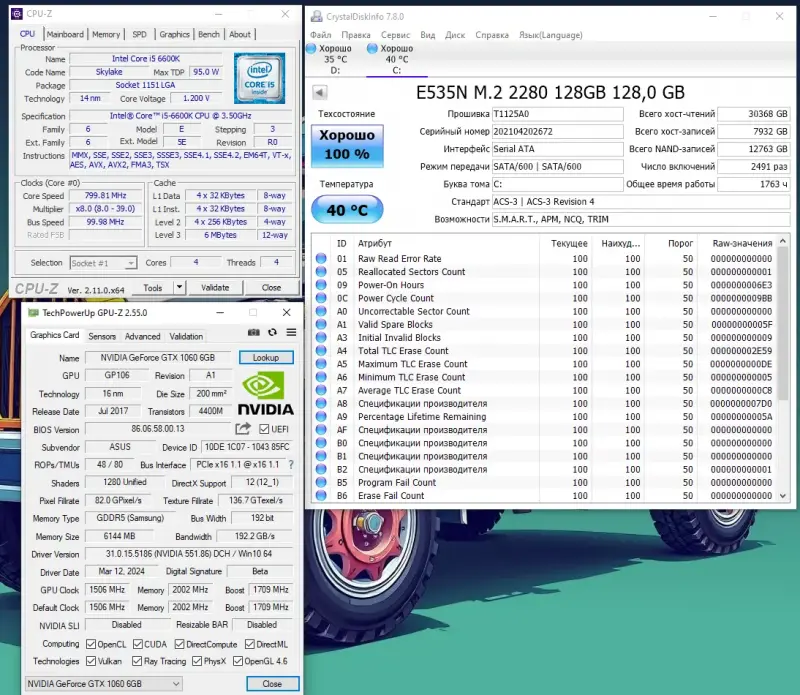
Task: Open the Язык(Language) menu
Action: click(x=551, y=35)
